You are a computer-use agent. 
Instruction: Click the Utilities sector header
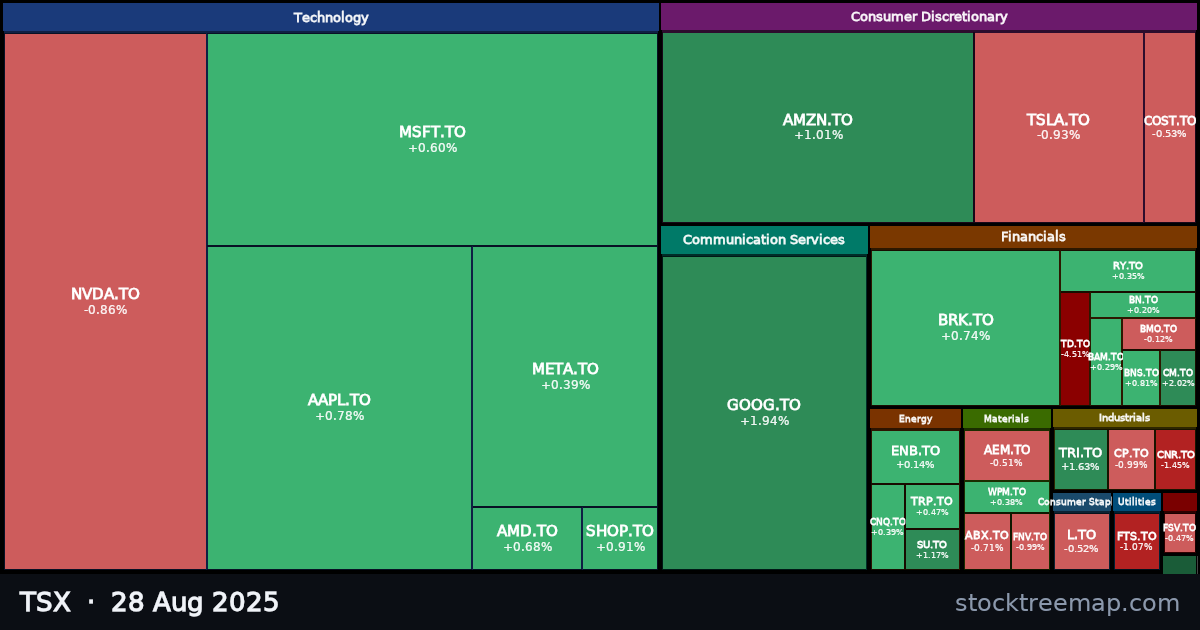tap(1137, 502)
